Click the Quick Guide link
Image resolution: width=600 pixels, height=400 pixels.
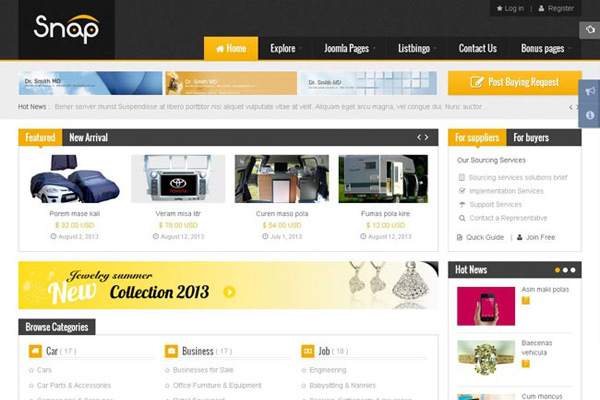coord(485,237)
